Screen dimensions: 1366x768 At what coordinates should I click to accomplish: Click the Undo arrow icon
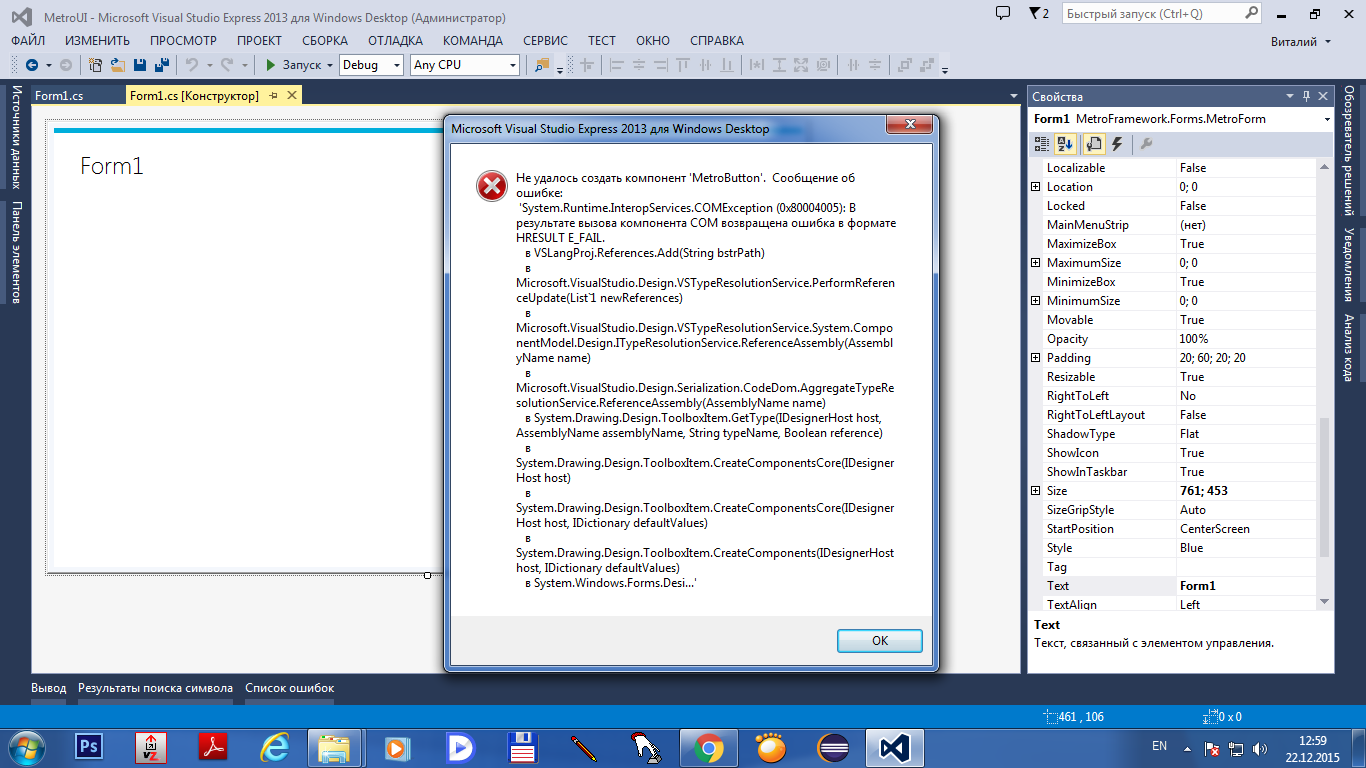coord(192,65)
